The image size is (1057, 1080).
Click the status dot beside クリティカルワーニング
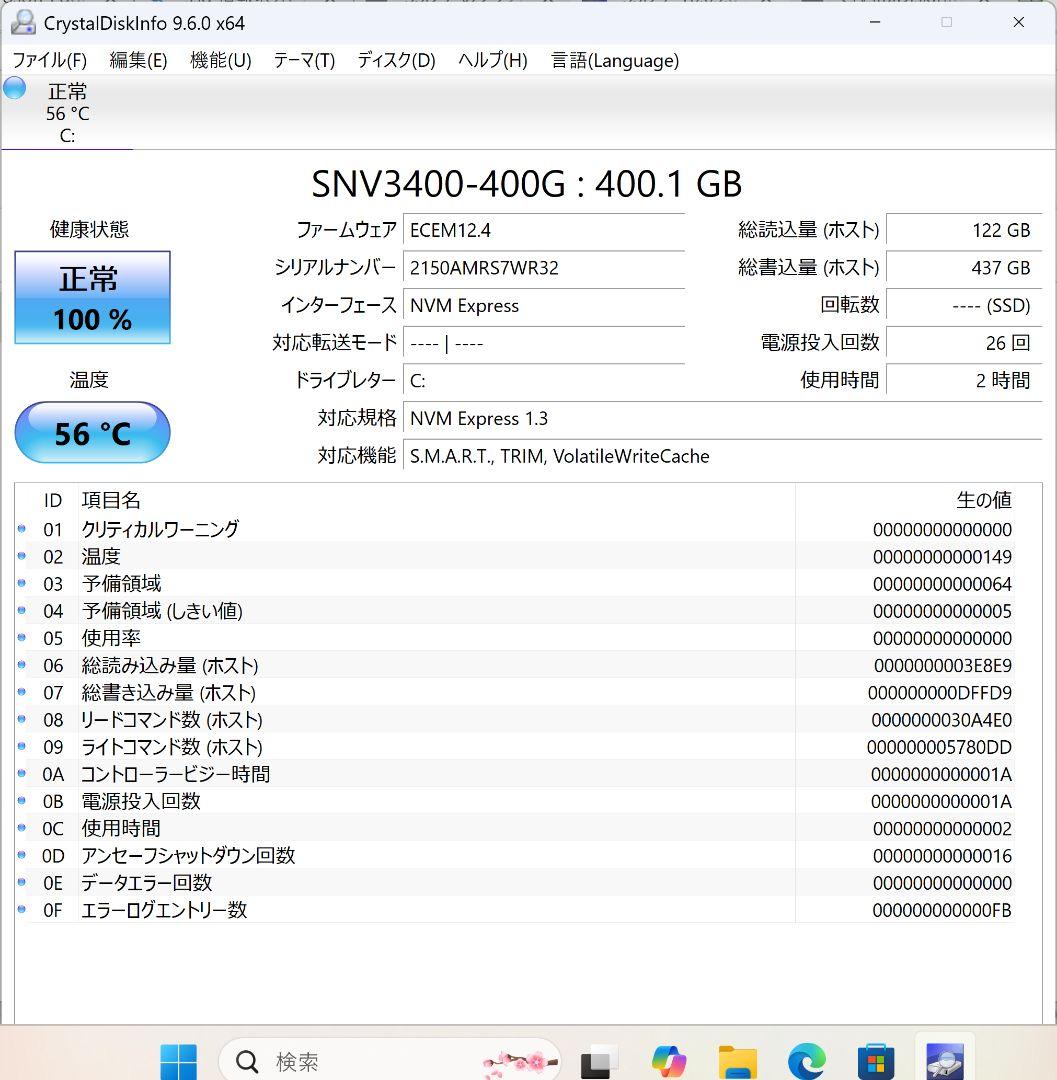click(x=23, y=529)
